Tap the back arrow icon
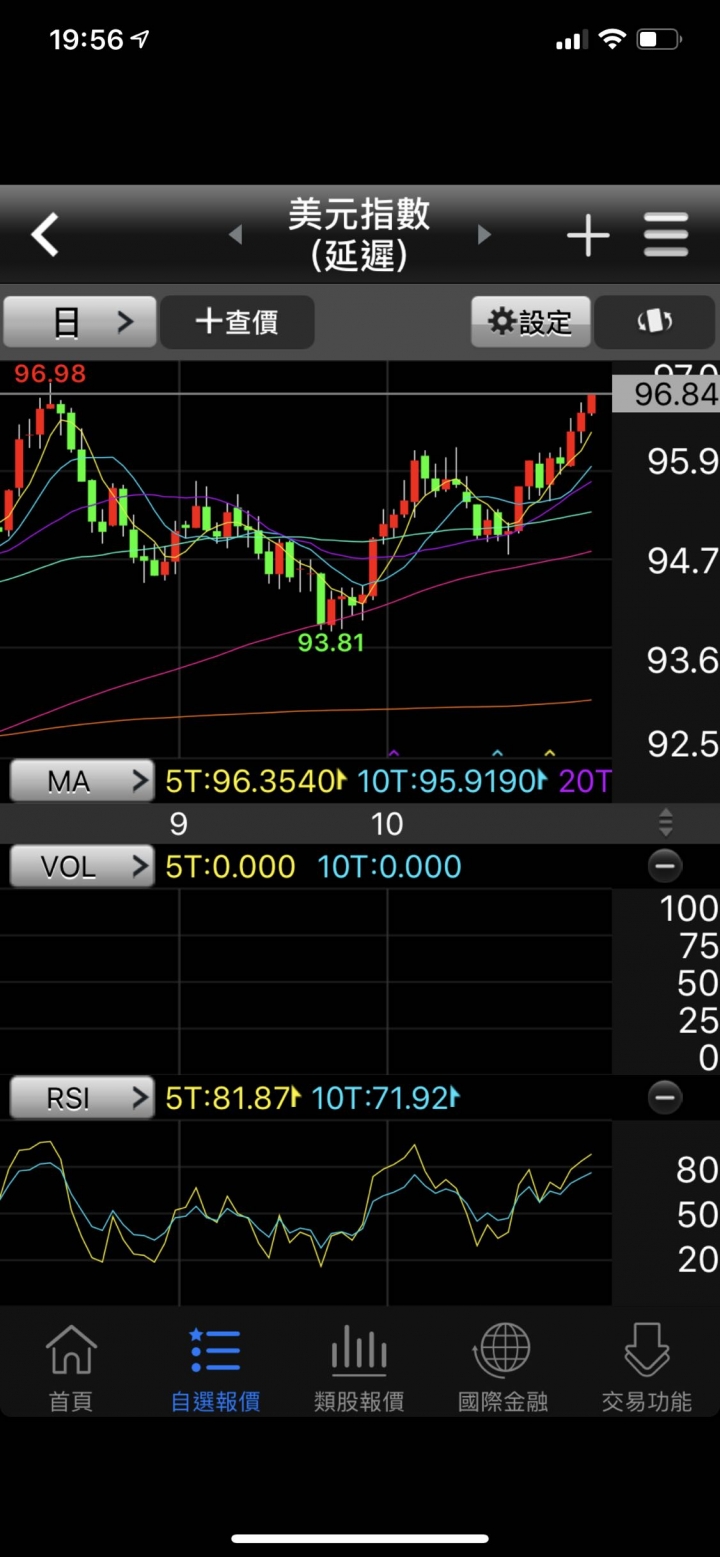This screenshot has height=1557, width=720. coord(46,236)
